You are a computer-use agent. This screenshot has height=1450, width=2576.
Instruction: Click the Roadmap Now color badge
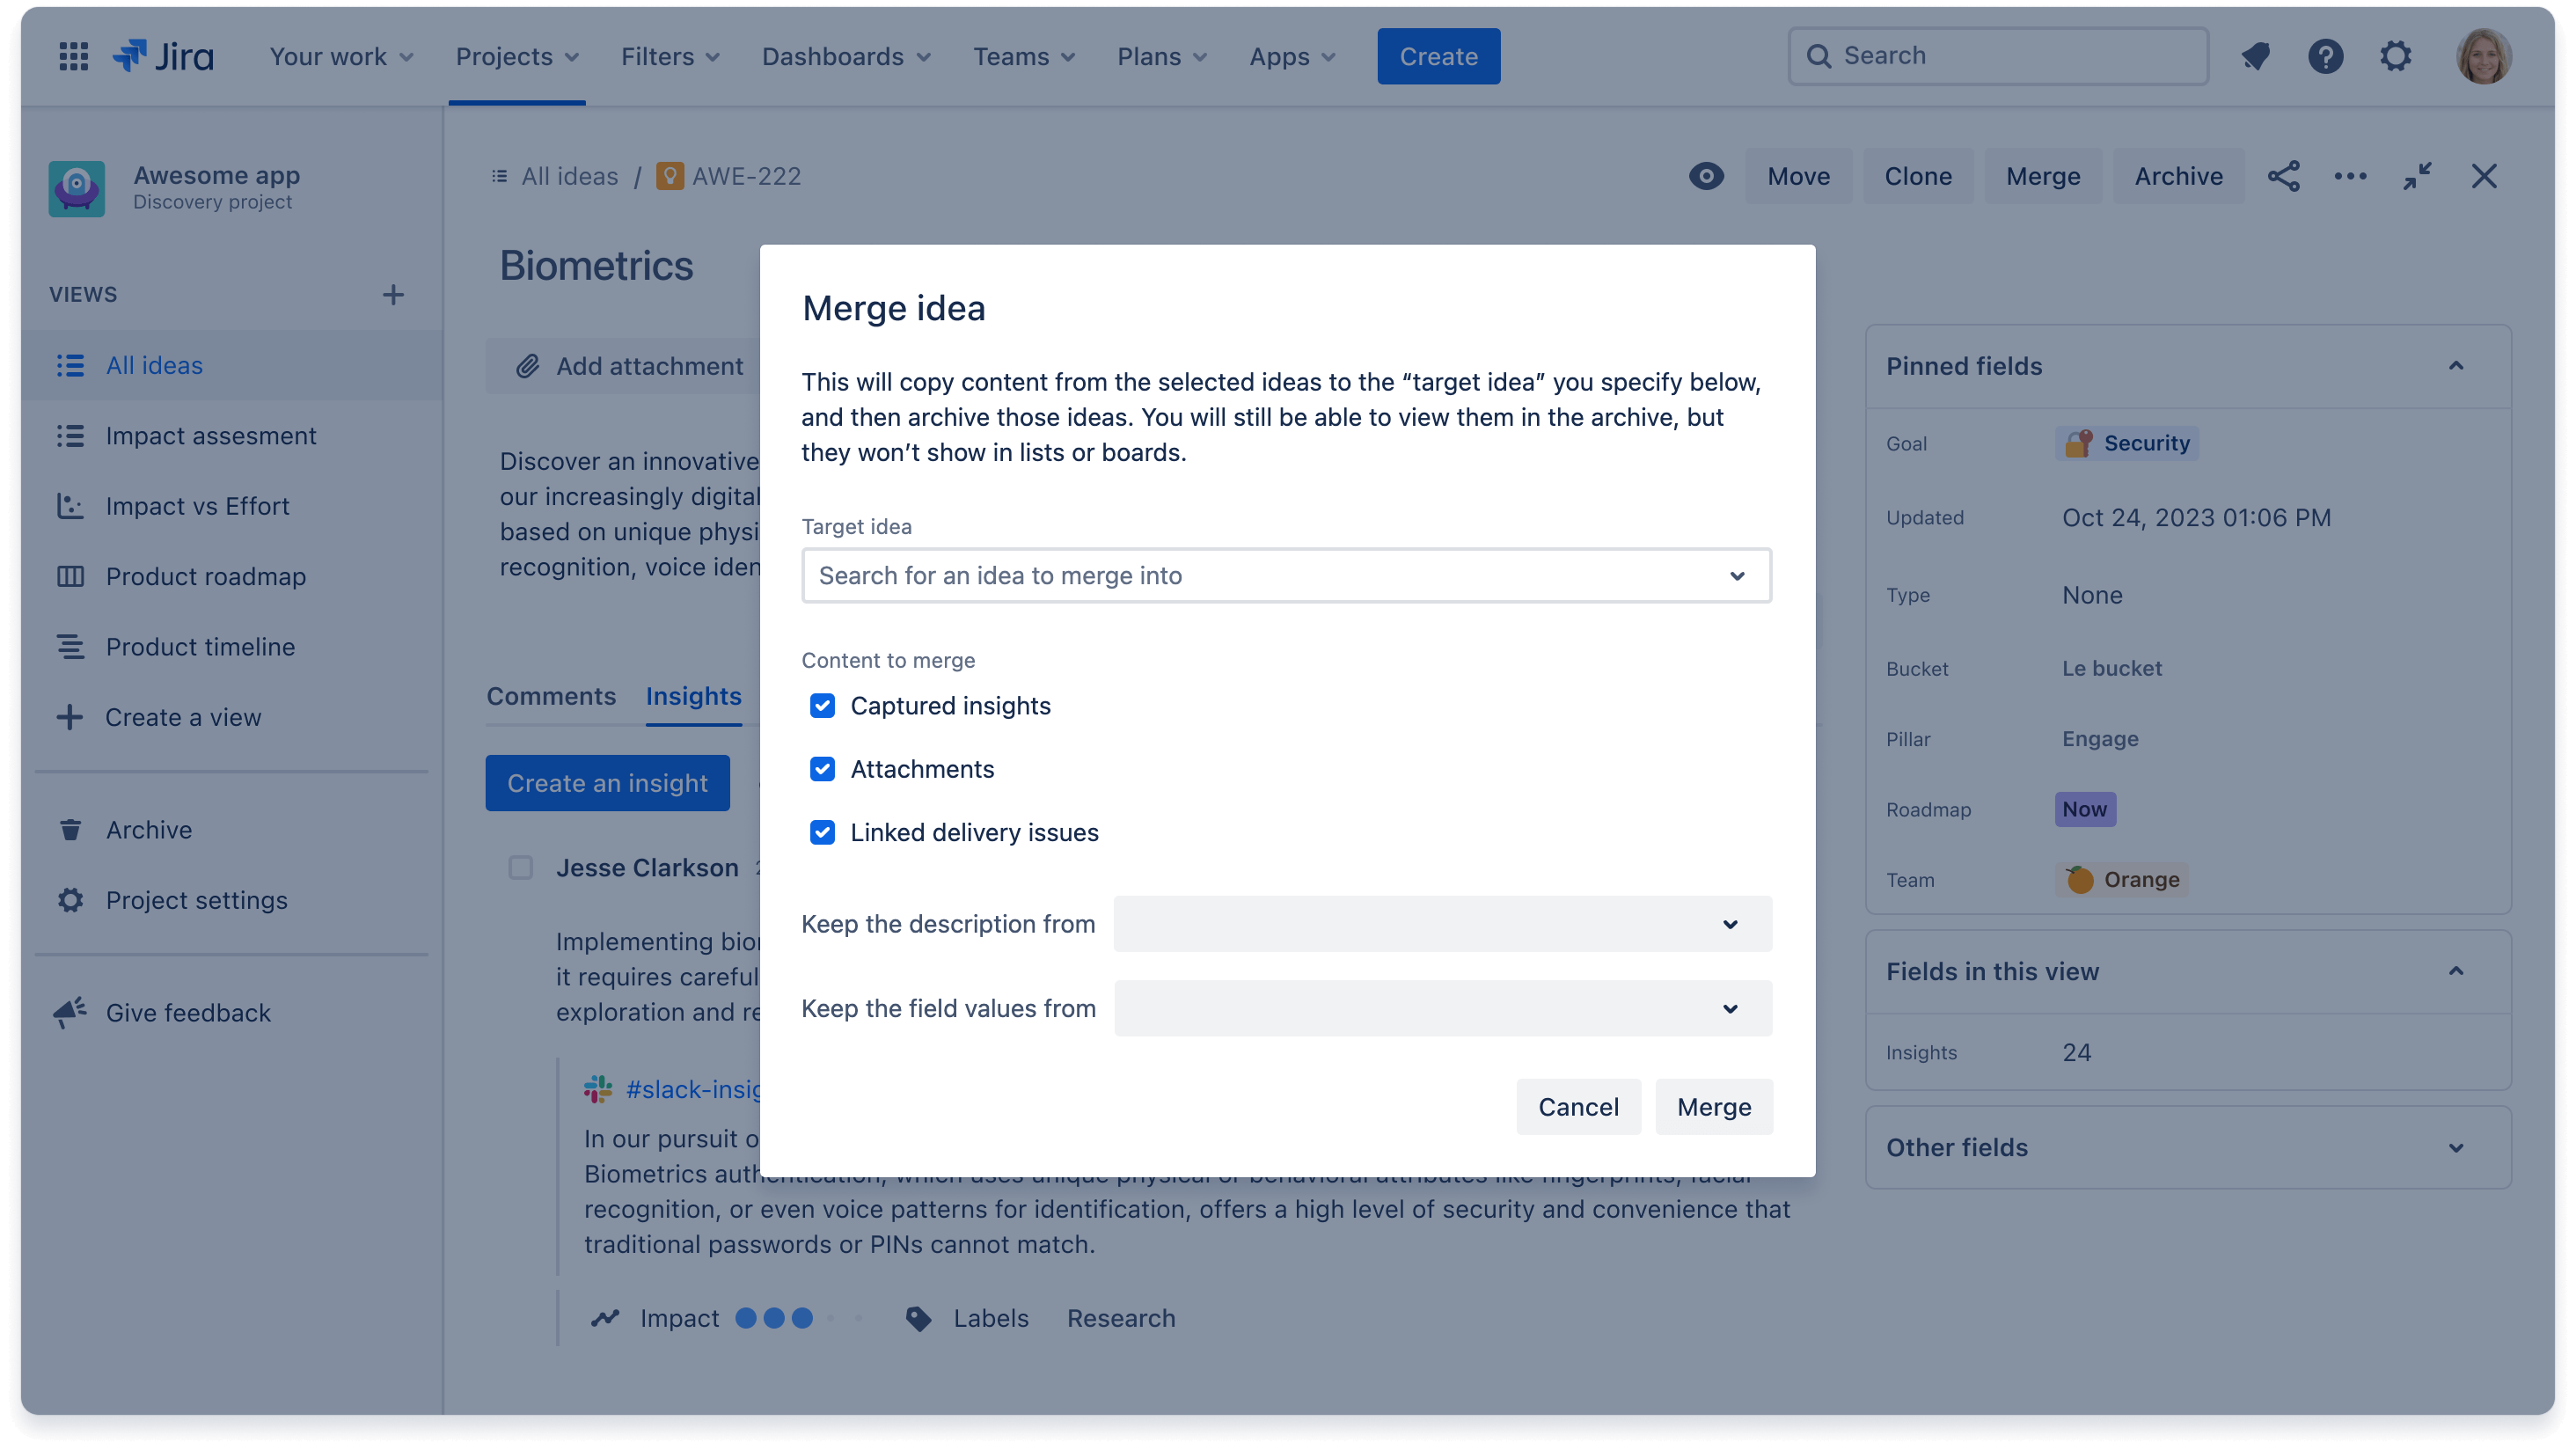click(2084, 809)
